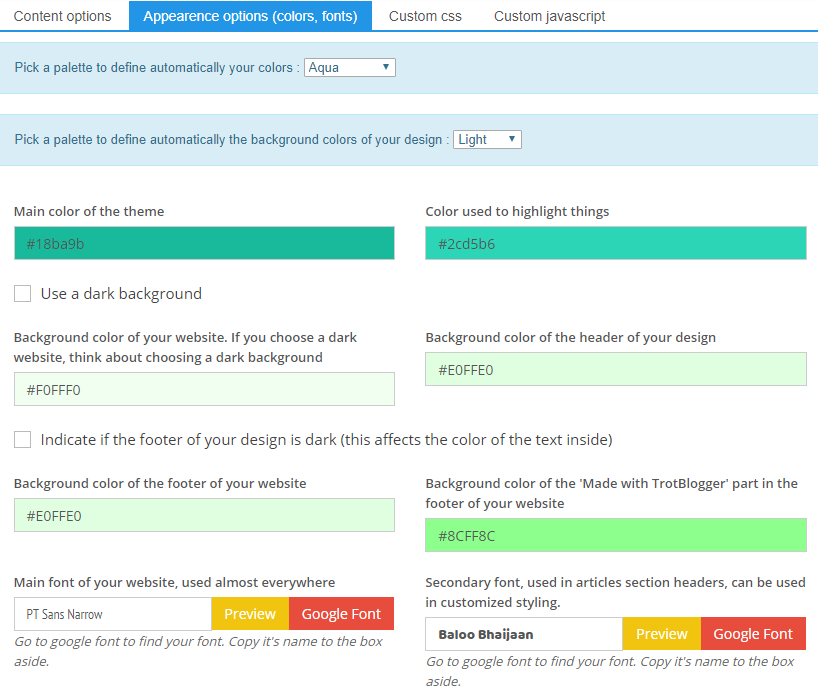Open the Appearance options tab
Screen dimensions: 818x693
pos(249,16)
